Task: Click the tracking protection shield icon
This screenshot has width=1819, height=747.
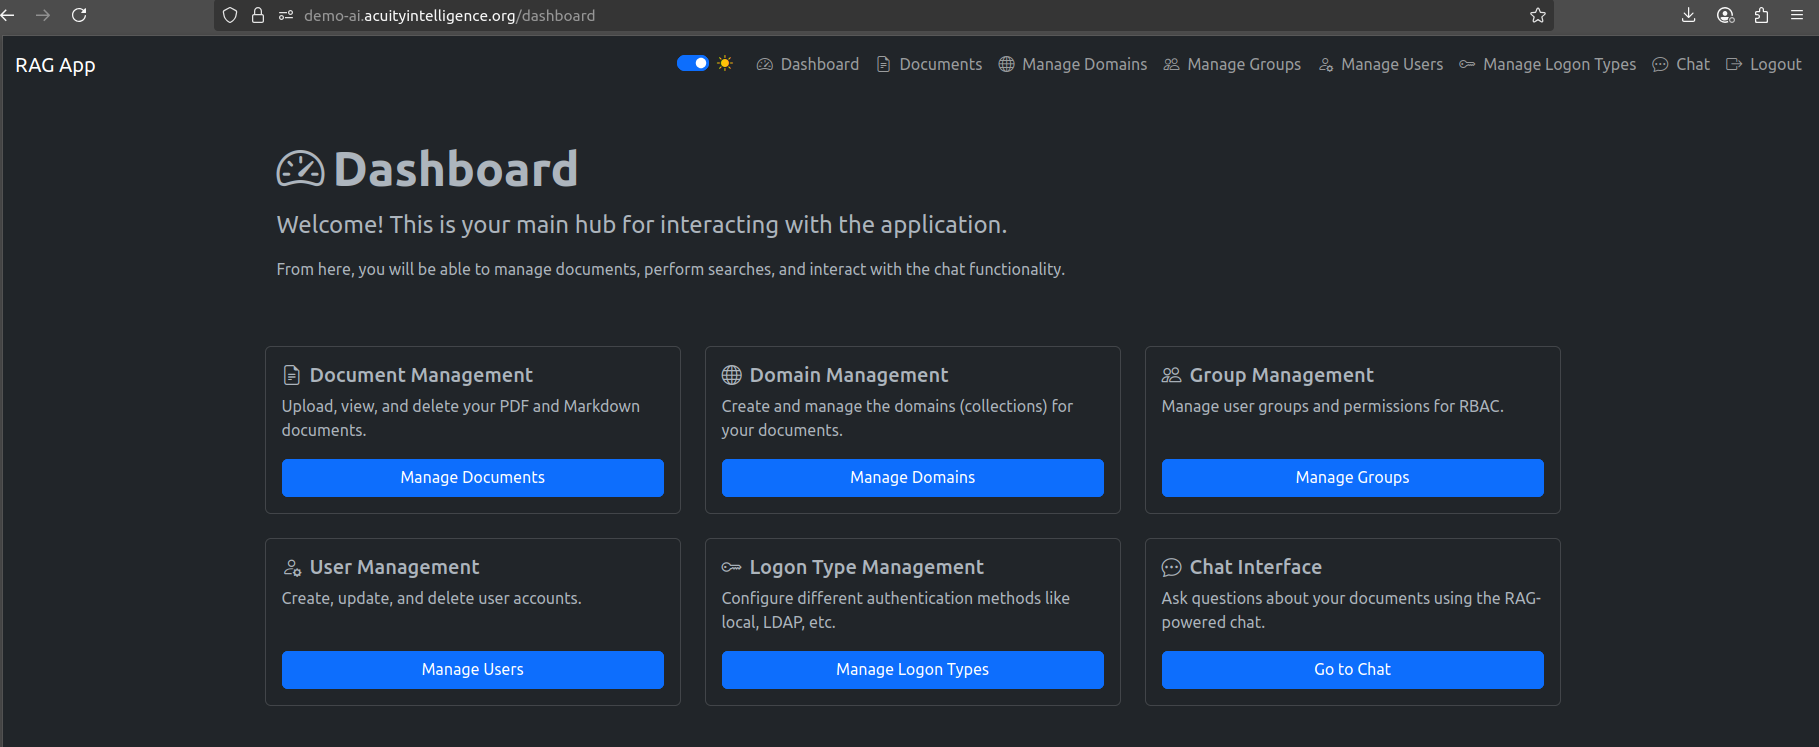Action: (230, 15)
